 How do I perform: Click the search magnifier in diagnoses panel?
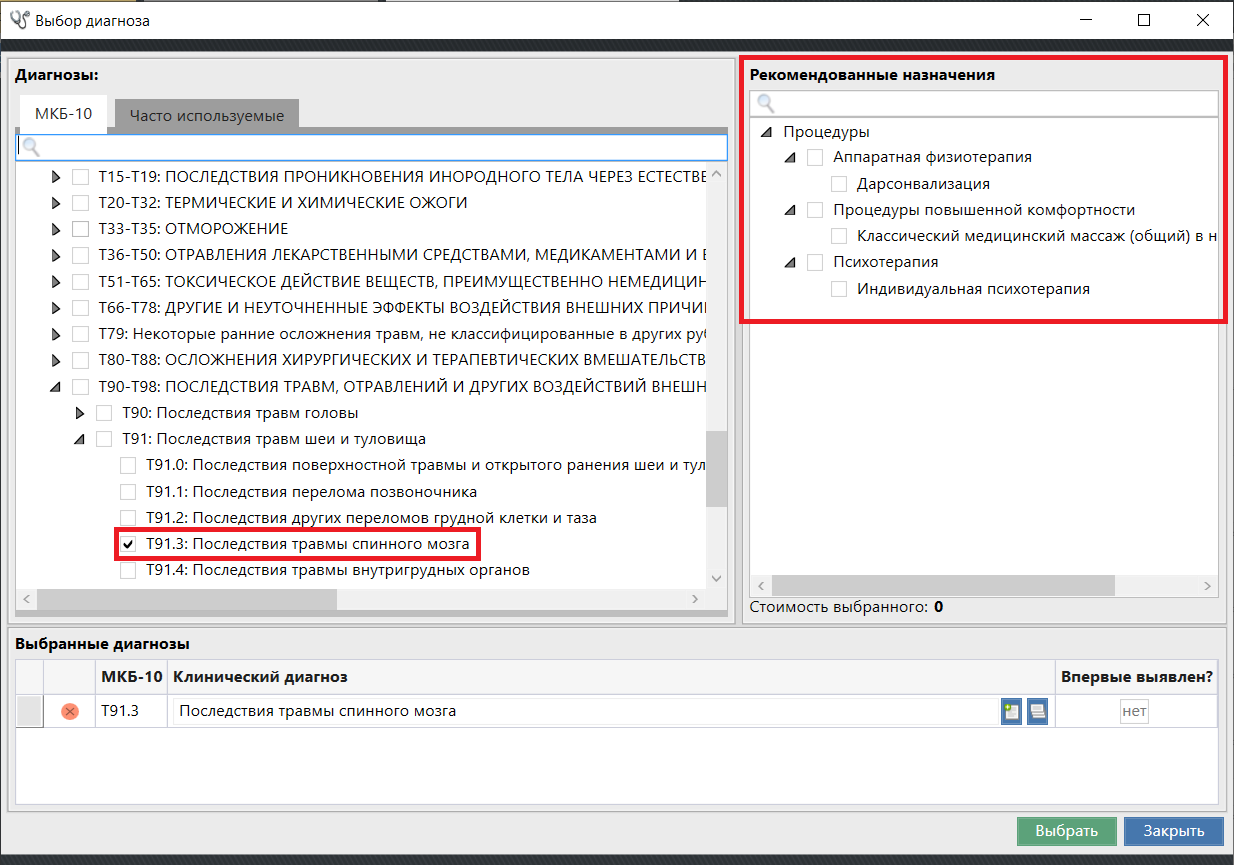pos(31,147)
